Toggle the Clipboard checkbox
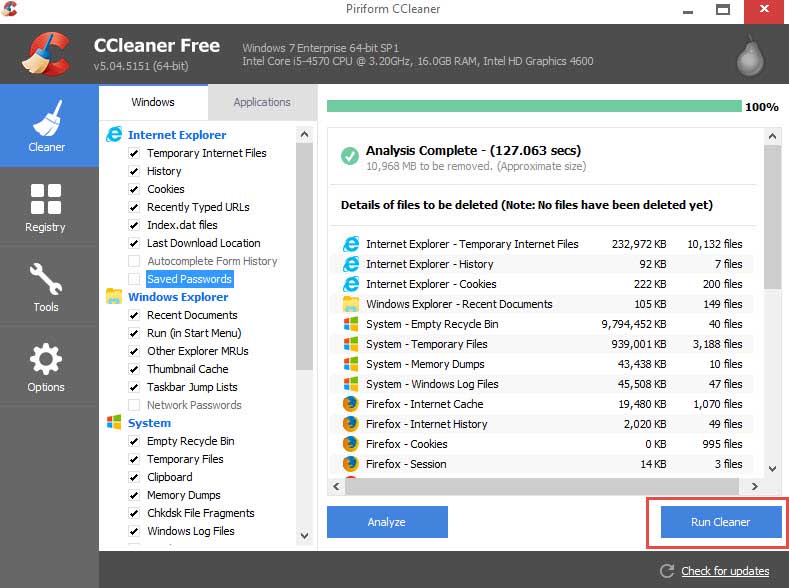 tap(134, 477)
